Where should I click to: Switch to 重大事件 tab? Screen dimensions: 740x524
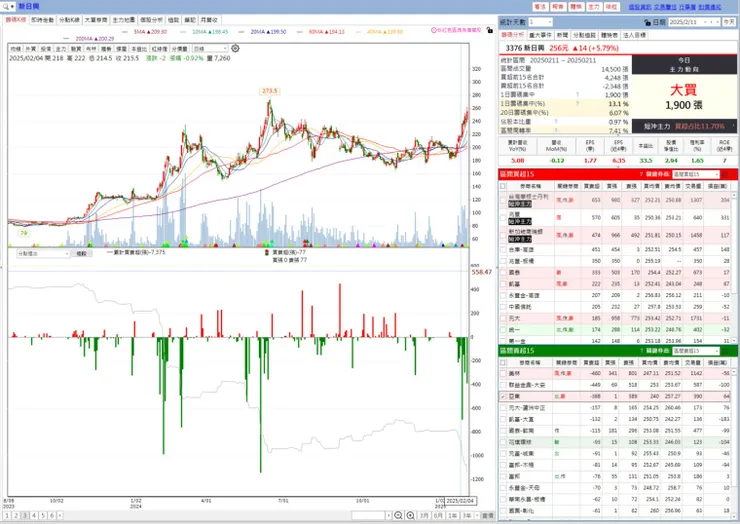tap(540, 35)
